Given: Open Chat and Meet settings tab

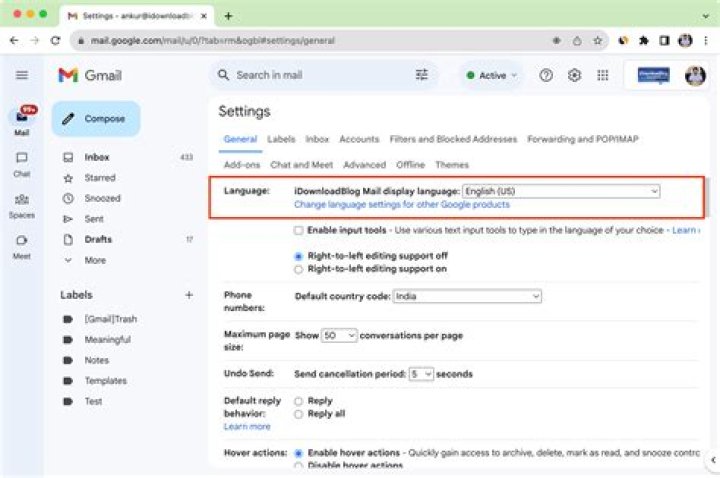Looking at the screenshot, I should click(301, 165).
